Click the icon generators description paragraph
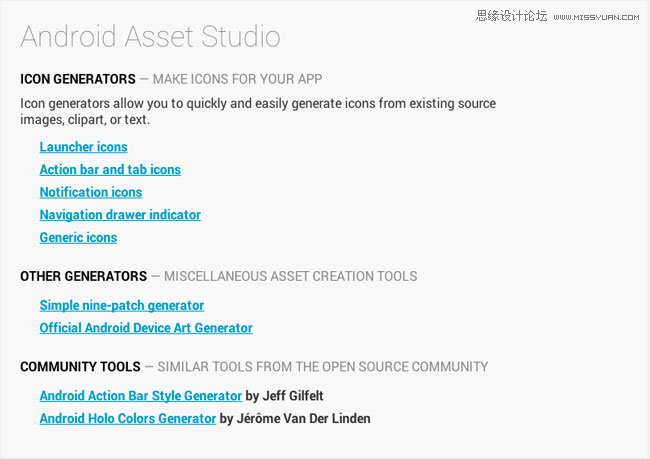 (x=258, y=112)
